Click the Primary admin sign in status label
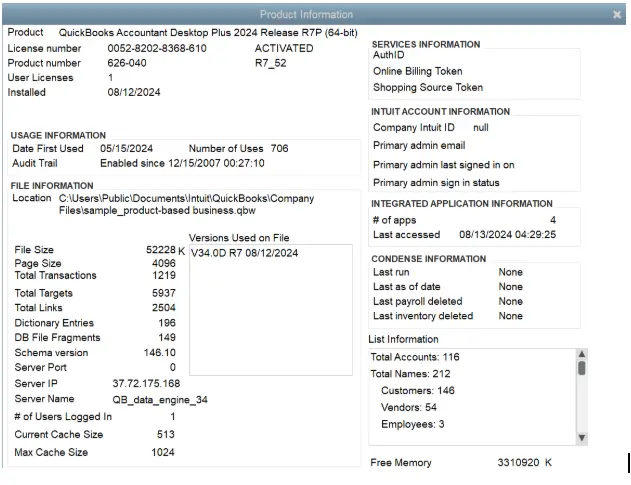This screenshot has width=631, height=485. click(436, 183)
